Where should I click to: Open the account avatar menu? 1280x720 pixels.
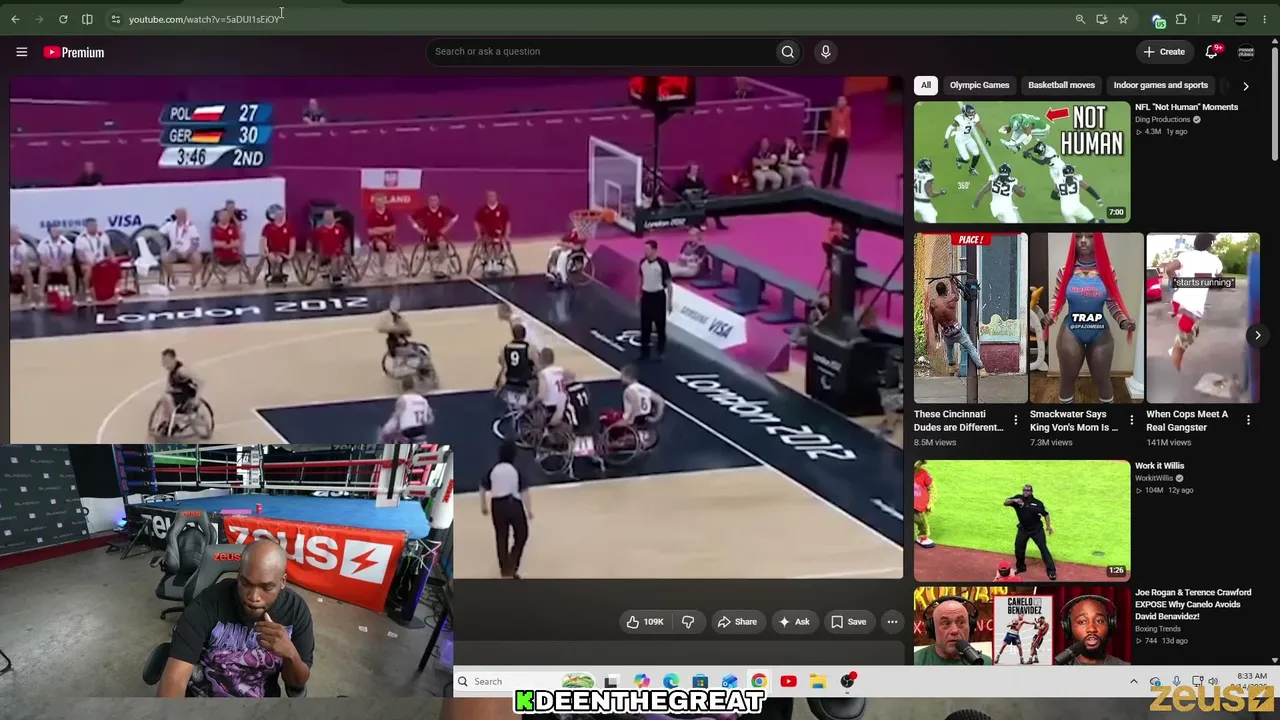[1246, 52]
